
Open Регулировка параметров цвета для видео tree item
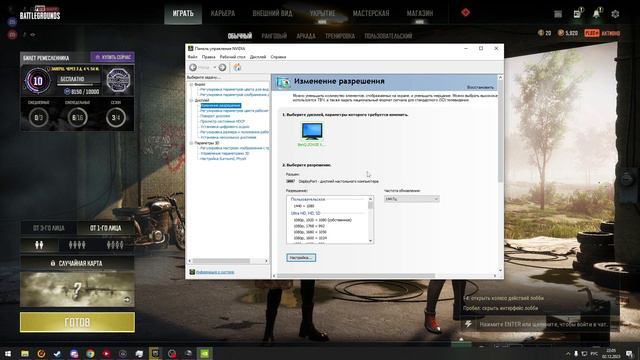coord(234,89)
